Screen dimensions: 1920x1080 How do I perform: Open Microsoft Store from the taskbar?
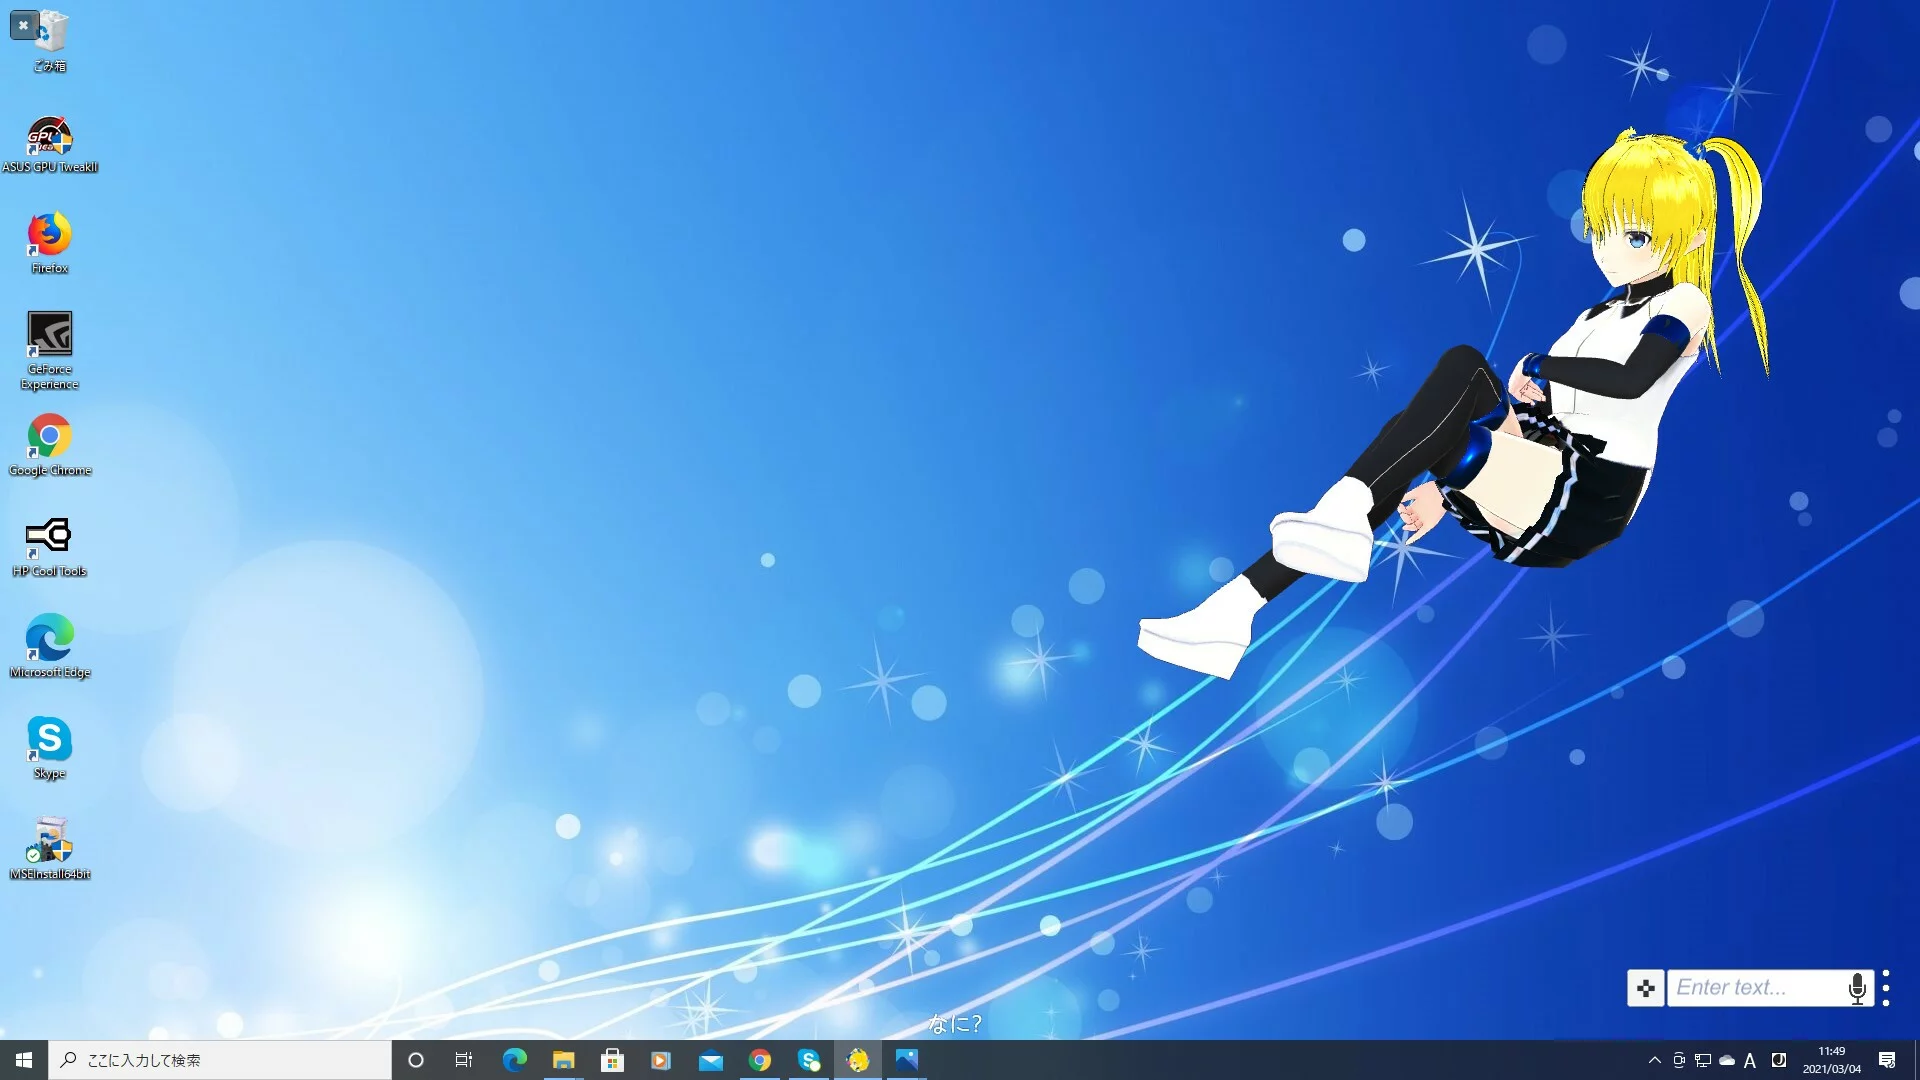pyautogui.click(x=612, y=1060)
